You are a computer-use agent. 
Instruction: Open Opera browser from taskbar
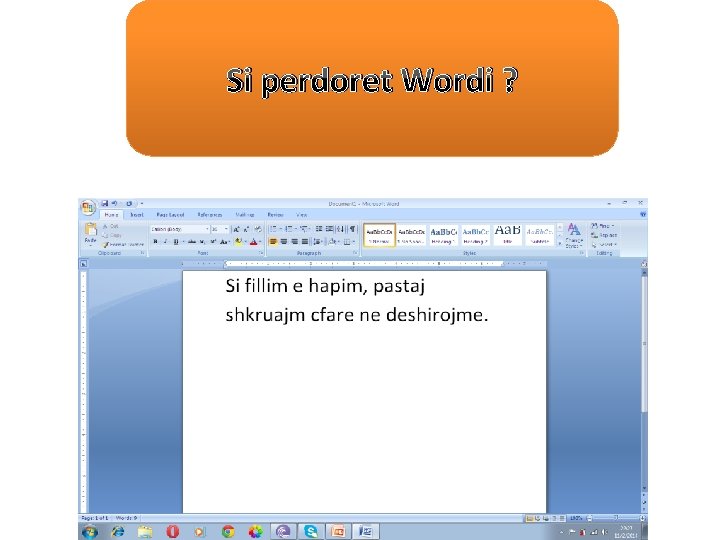(x=173, y=531)
